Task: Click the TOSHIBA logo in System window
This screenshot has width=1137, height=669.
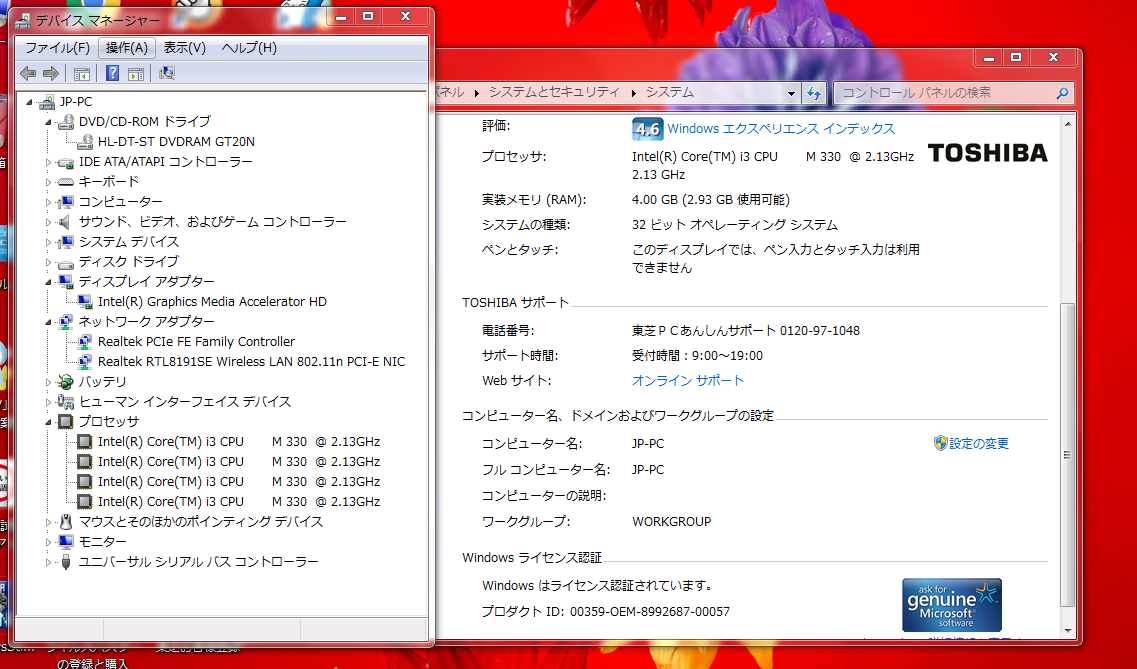Action: pos(988,153)
